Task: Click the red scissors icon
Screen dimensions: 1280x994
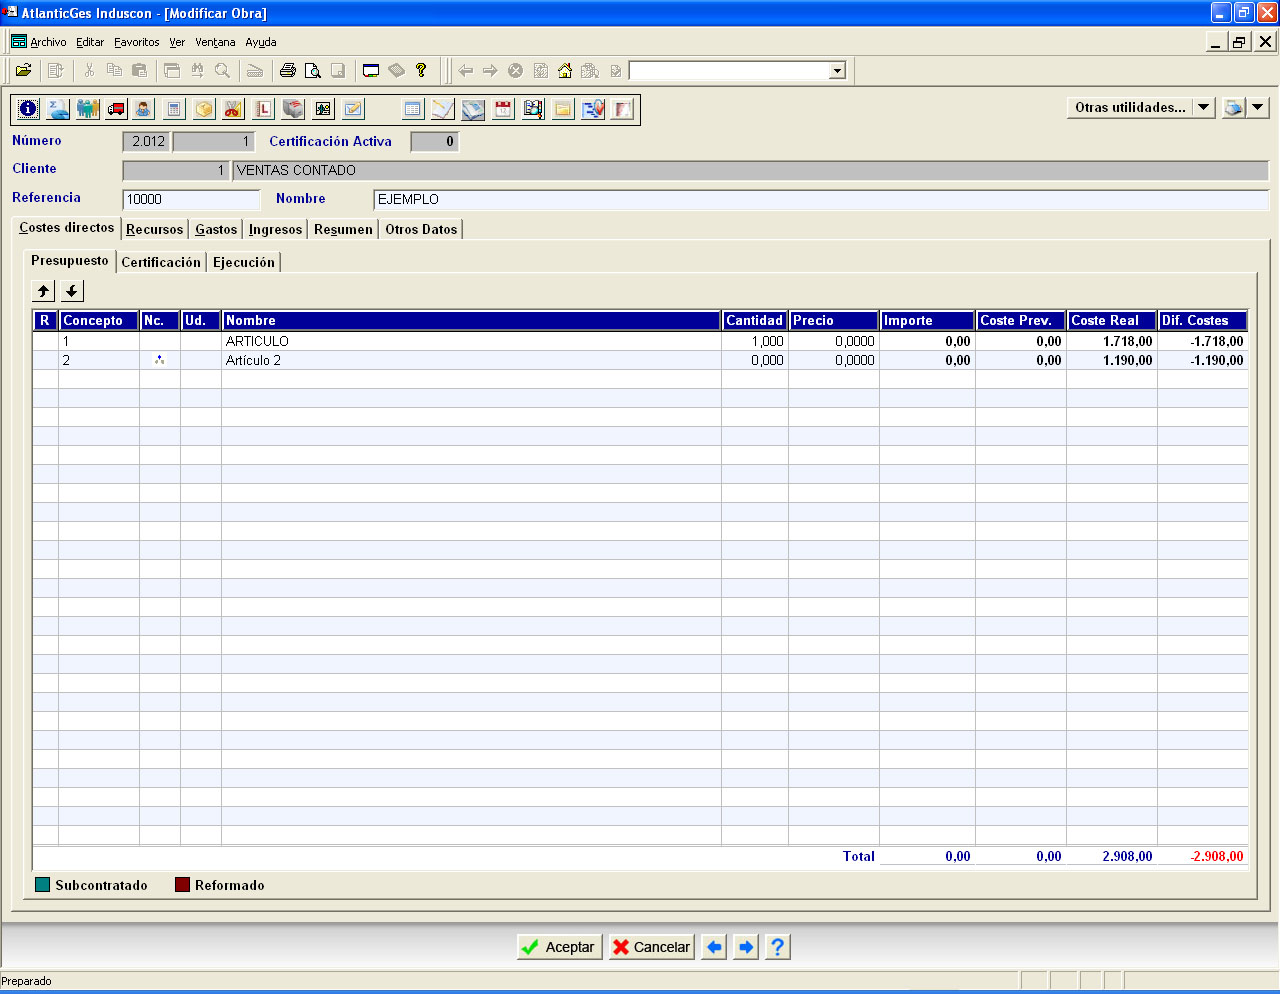Action: click(x=233, y=109)
